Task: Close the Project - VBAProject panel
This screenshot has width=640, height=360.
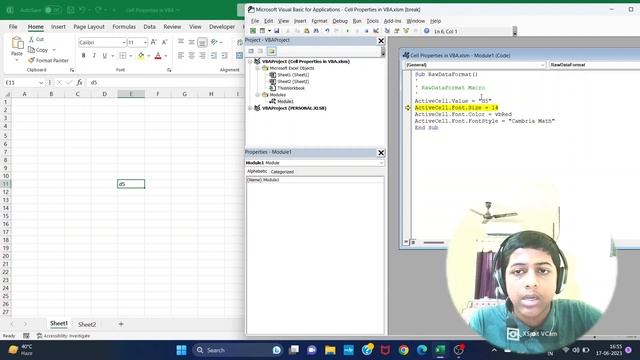Action: [381, 41]
